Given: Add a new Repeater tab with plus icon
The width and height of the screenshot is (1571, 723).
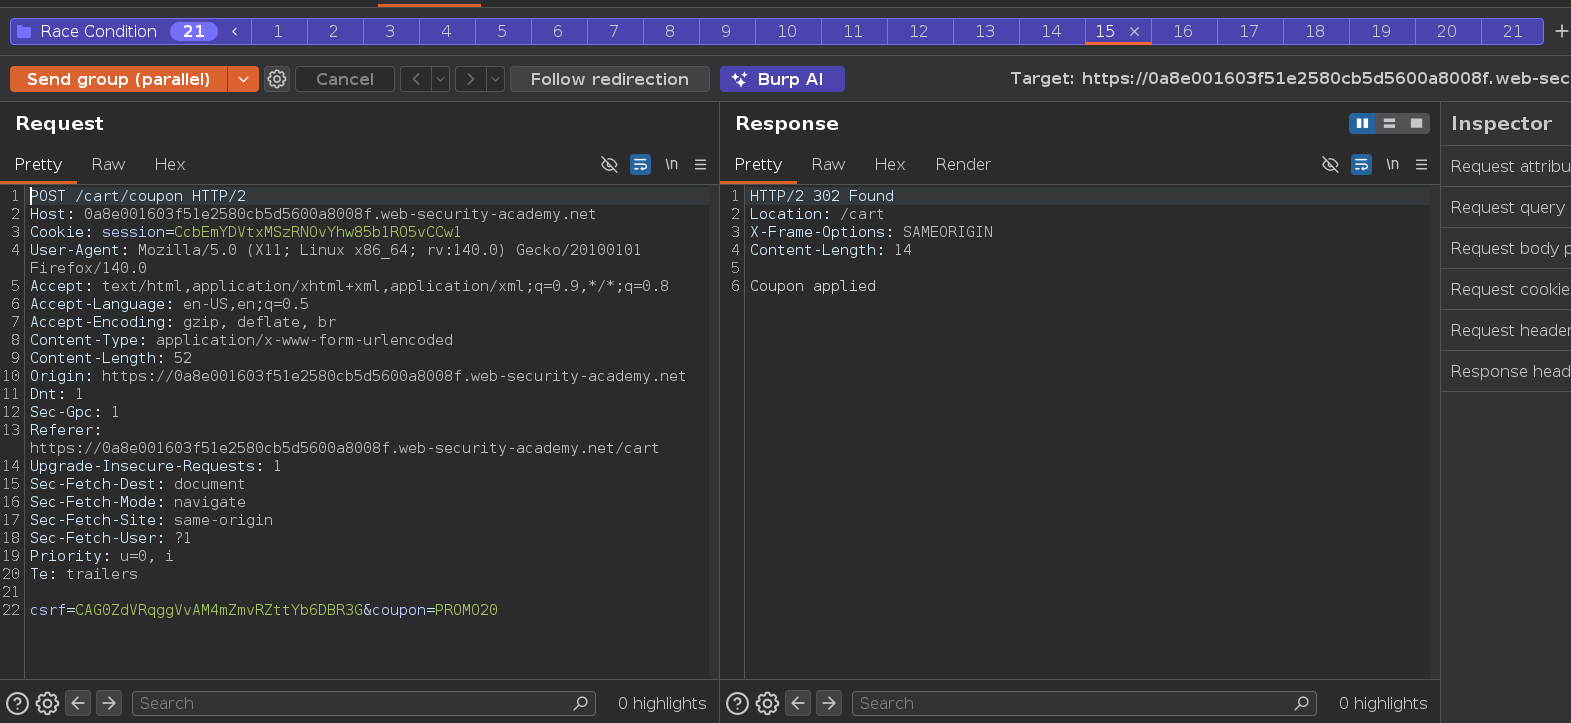Looking at the screenshot, I should click(1561, 31).
